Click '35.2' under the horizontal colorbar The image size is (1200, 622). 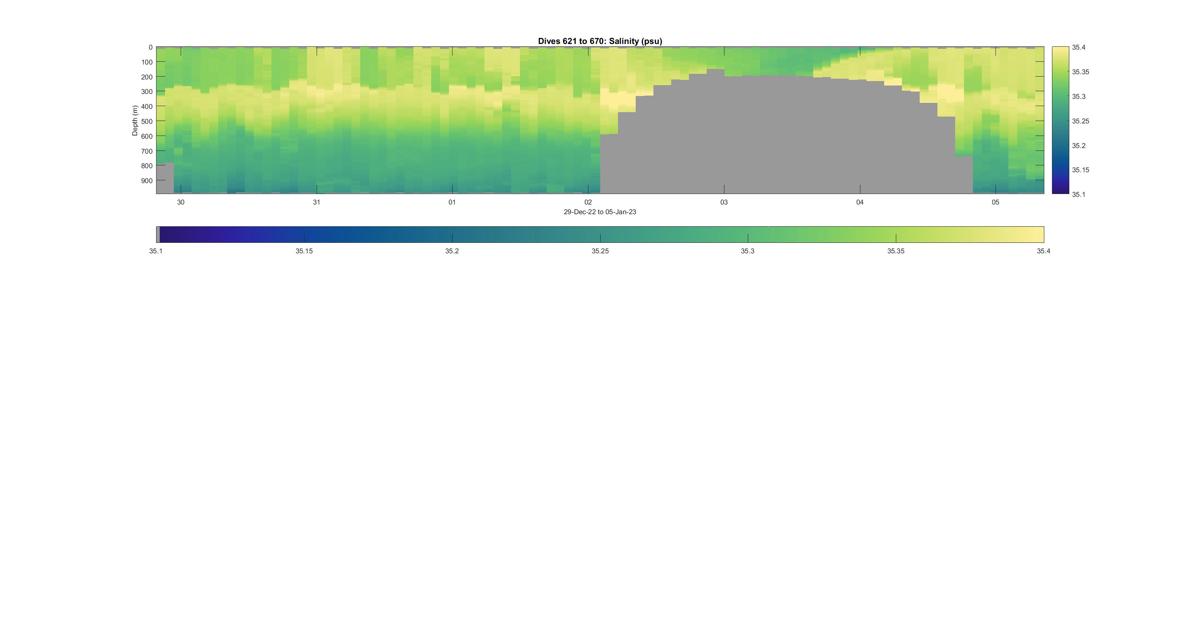(x=452, y=251)
